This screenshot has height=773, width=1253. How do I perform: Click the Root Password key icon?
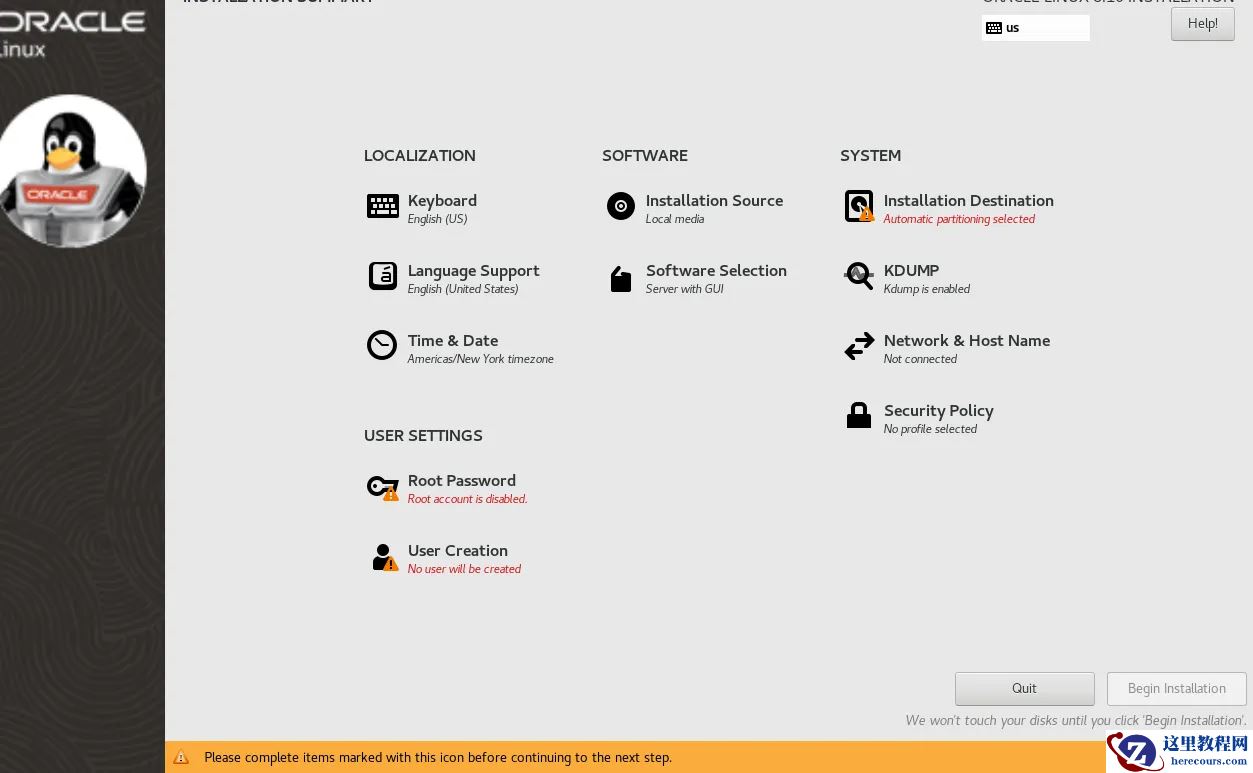[x=383, y=488]
